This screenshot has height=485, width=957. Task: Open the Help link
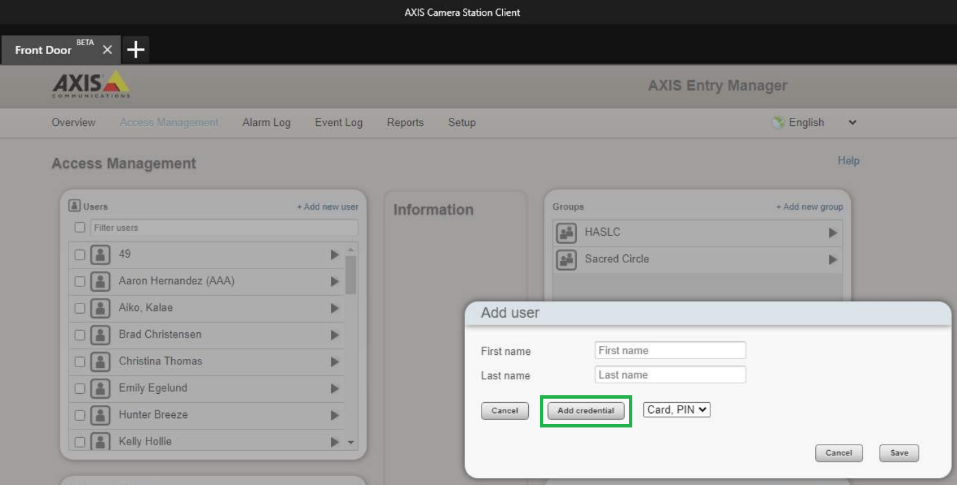point(848,160)
